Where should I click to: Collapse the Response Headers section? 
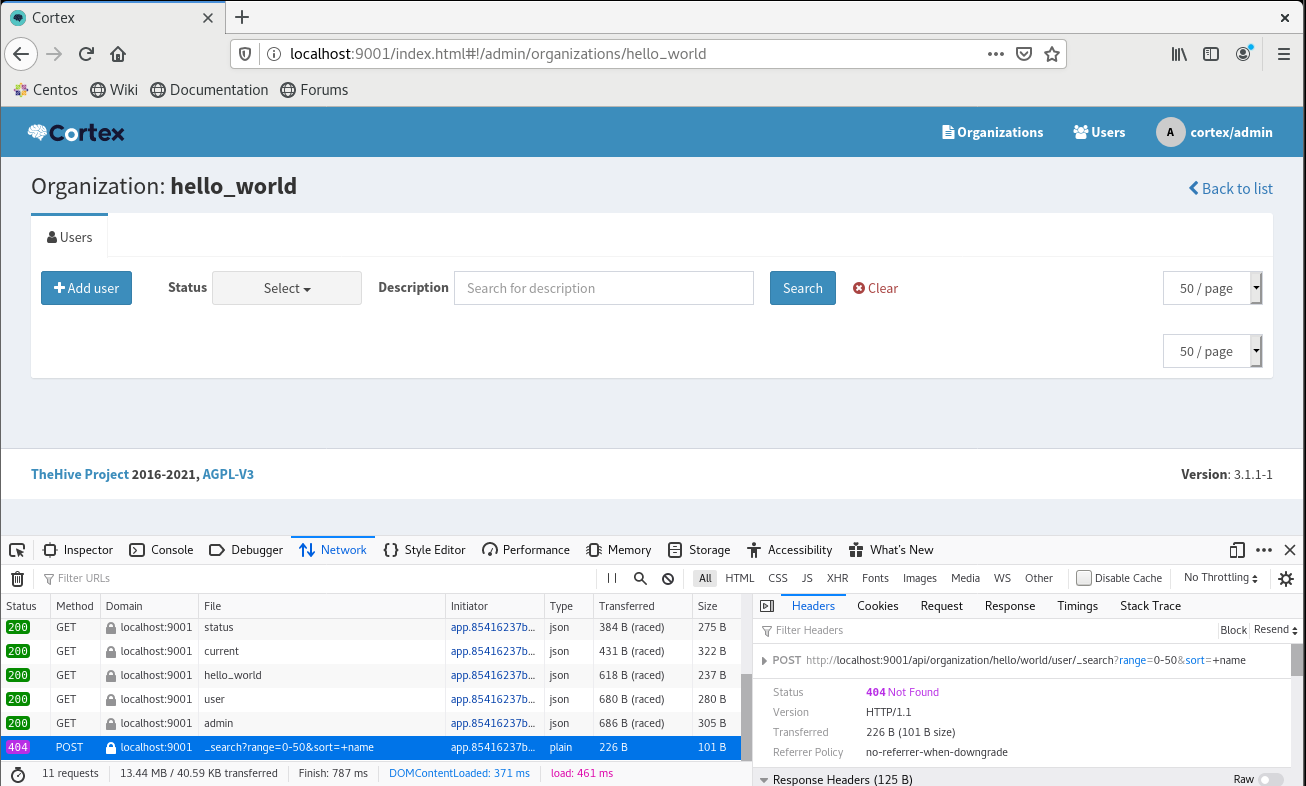764,780
